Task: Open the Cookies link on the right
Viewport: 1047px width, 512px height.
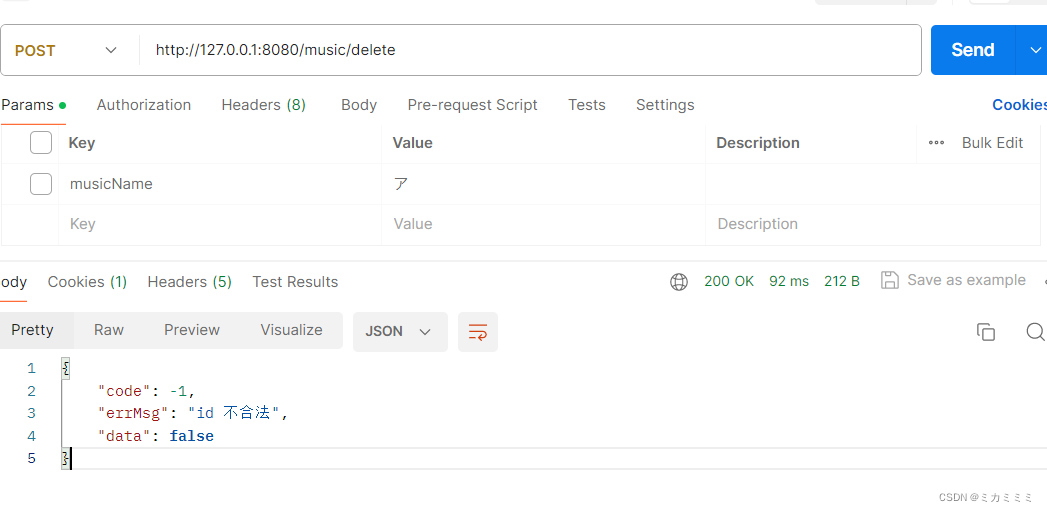Action: pyautogui.click(x=1019, y=105)
